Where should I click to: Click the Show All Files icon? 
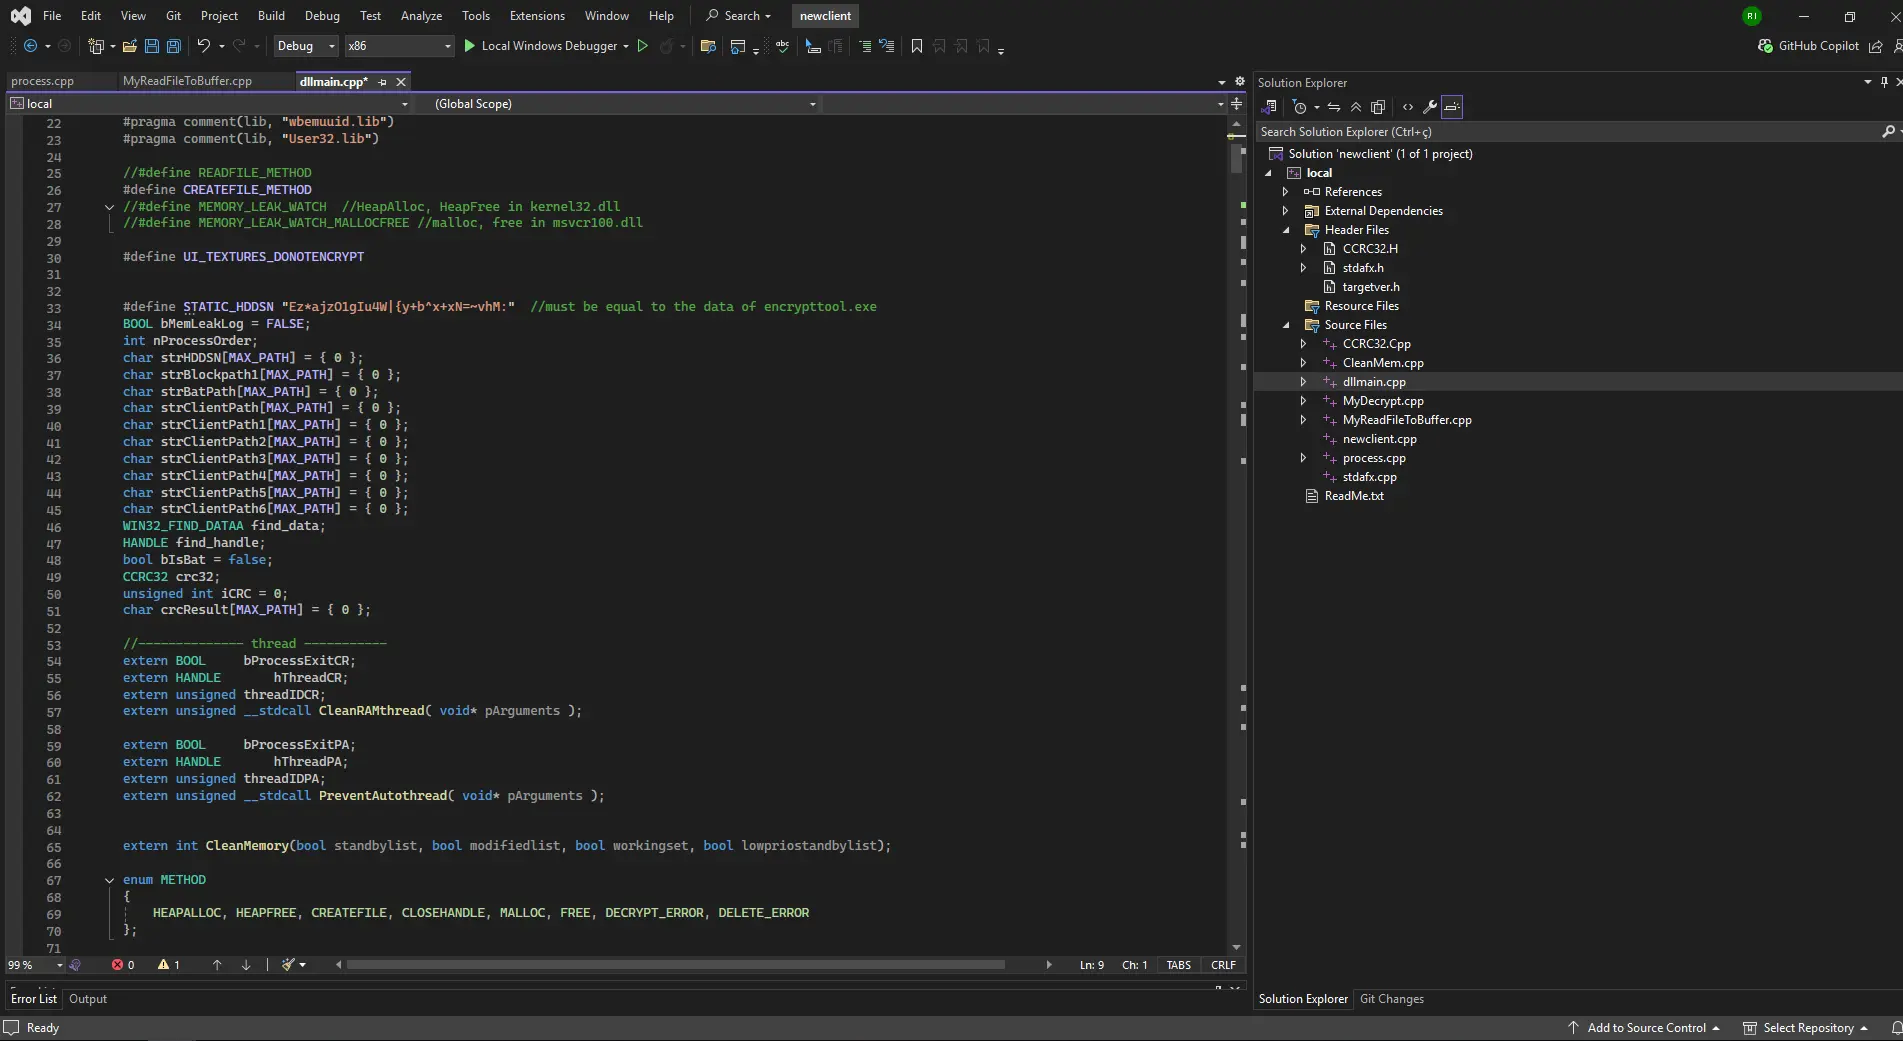point(1378,107)
